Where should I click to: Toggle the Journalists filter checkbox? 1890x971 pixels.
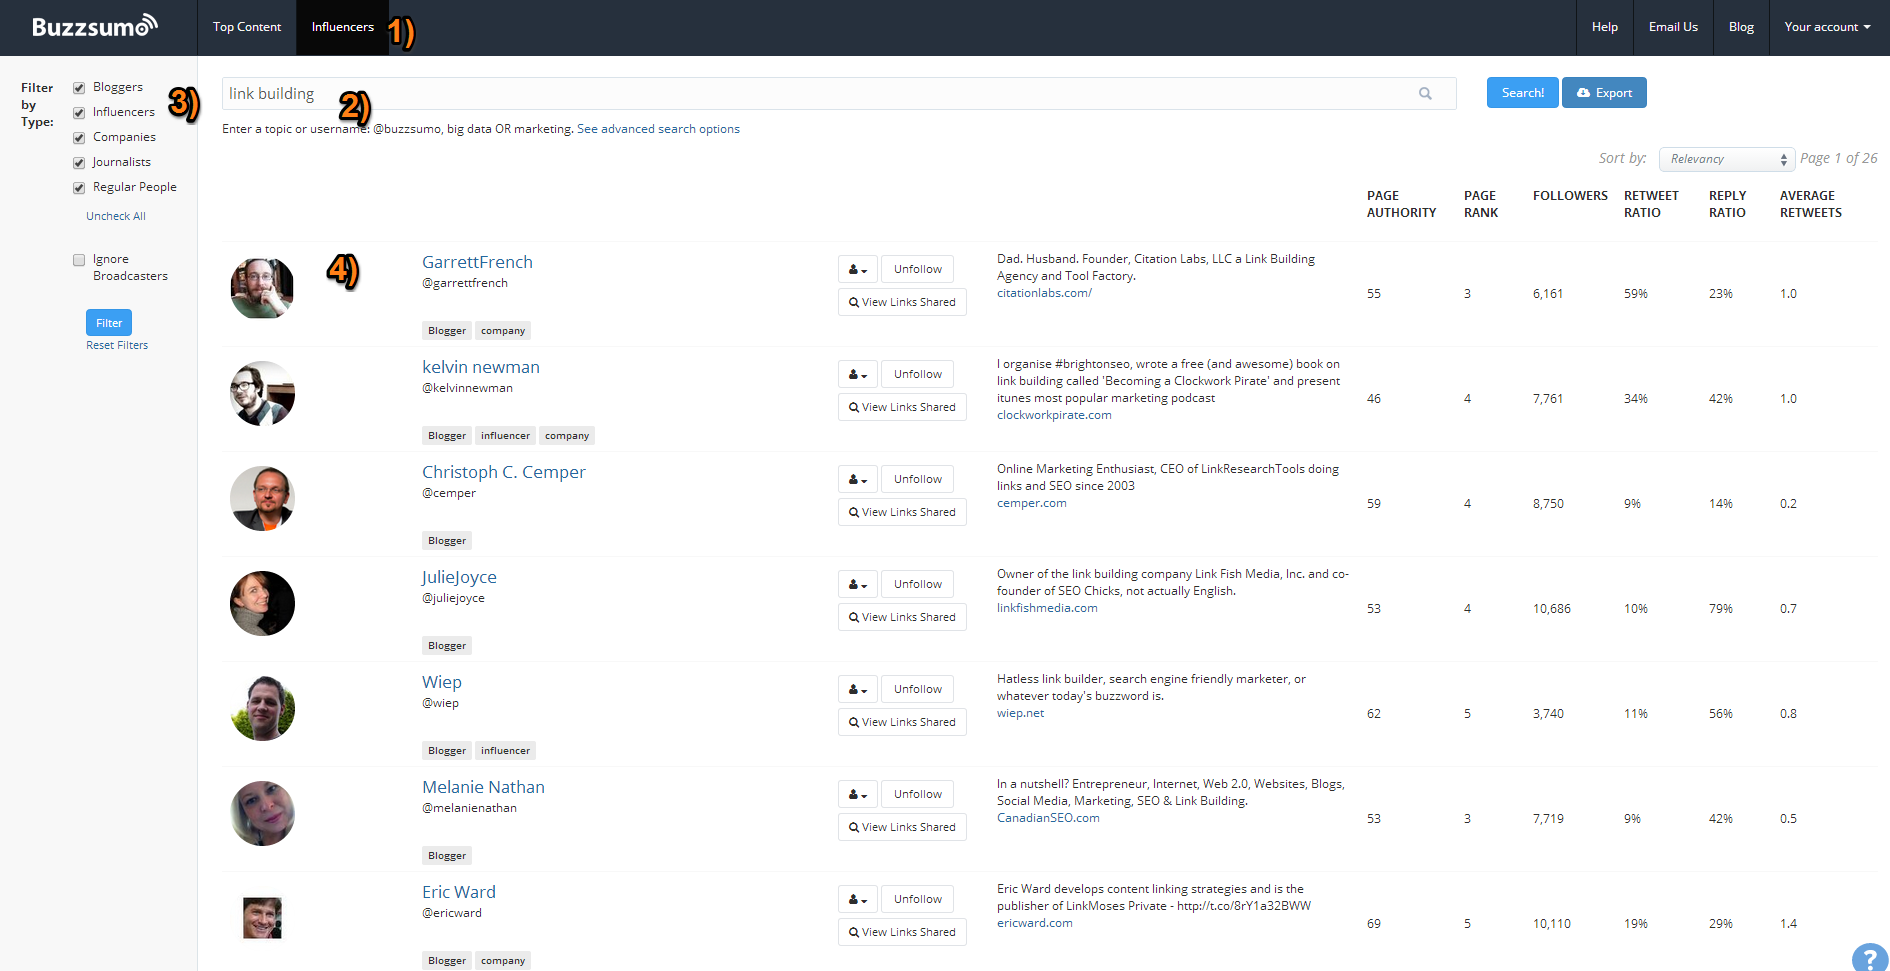click(79, 163)
